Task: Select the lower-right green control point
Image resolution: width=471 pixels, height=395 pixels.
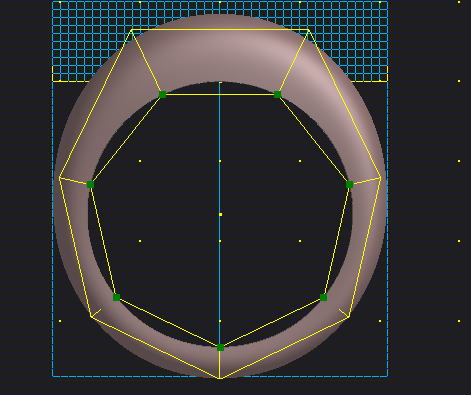Action: 323,297
